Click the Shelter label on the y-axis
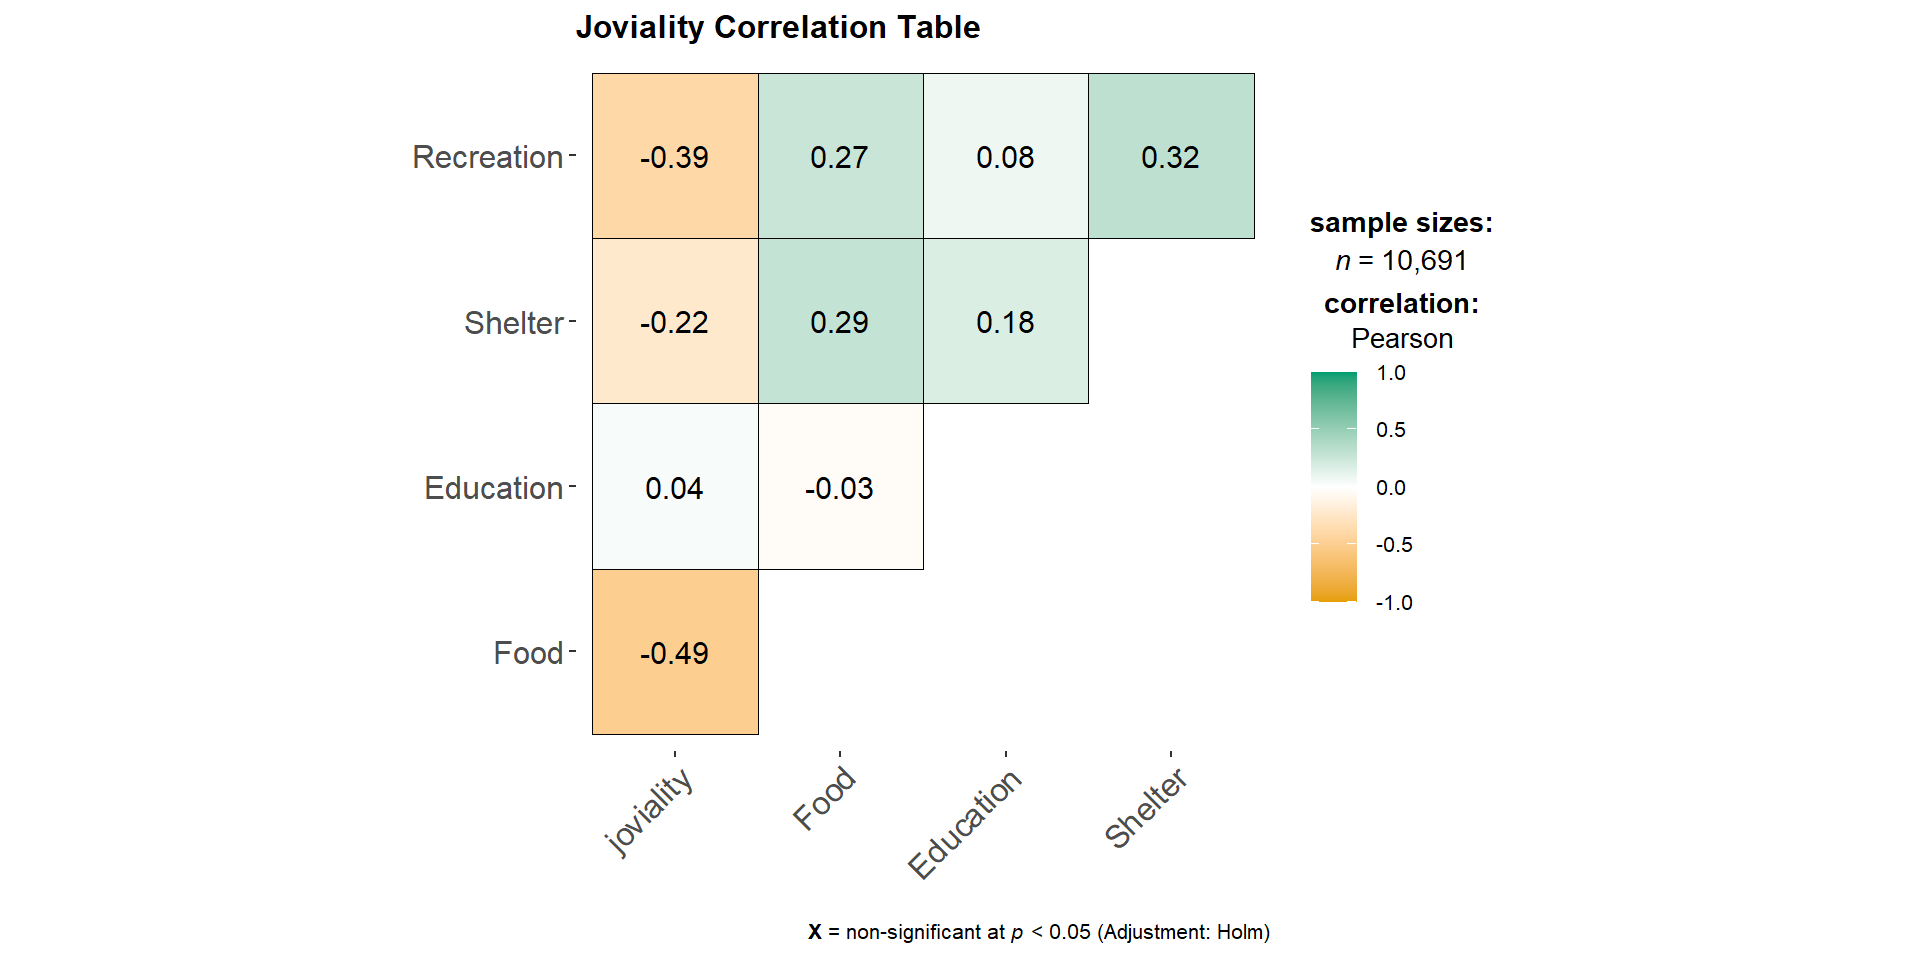Viewport: 1920px width, 960px height. pos(514,323)
